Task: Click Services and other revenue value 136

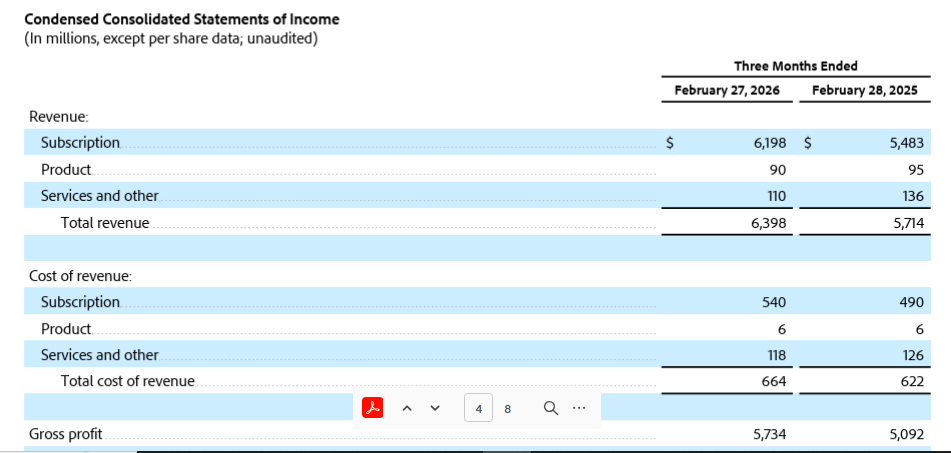Action: pos(913,196)
